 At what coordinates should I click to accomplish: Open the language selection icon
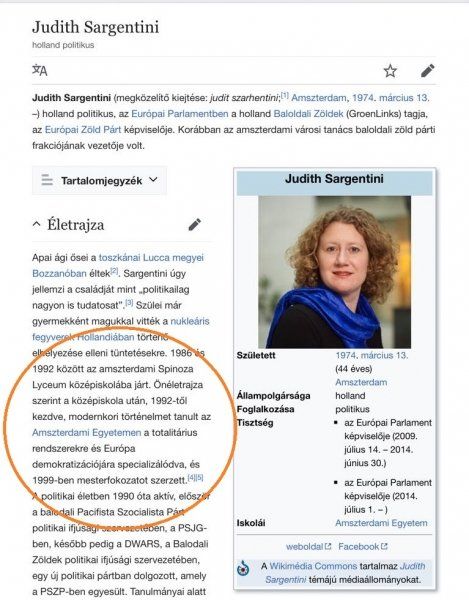40,70
